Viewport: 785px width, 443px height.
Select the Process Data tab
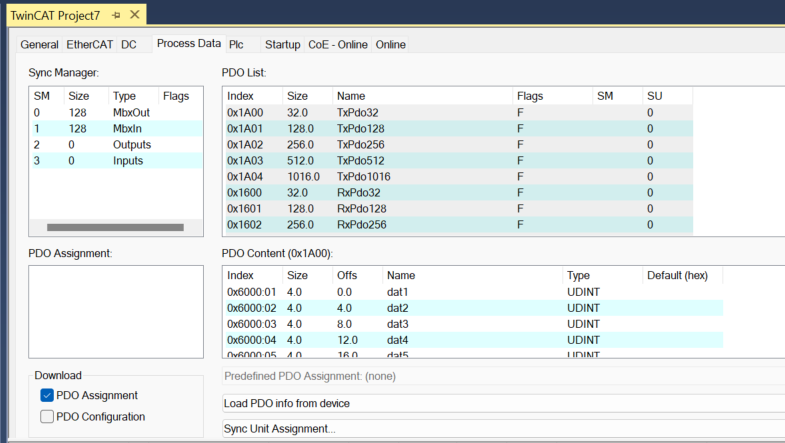click(x=189, y=44)
